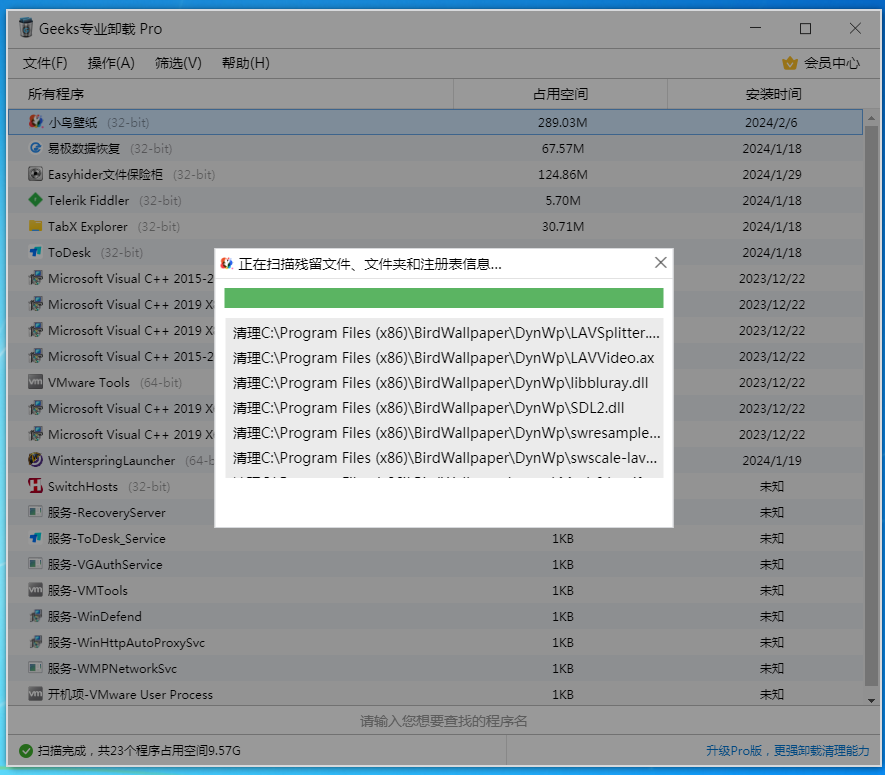
Task: Click the 小鸟壁纸 program icon
Action: pos(36,122)
